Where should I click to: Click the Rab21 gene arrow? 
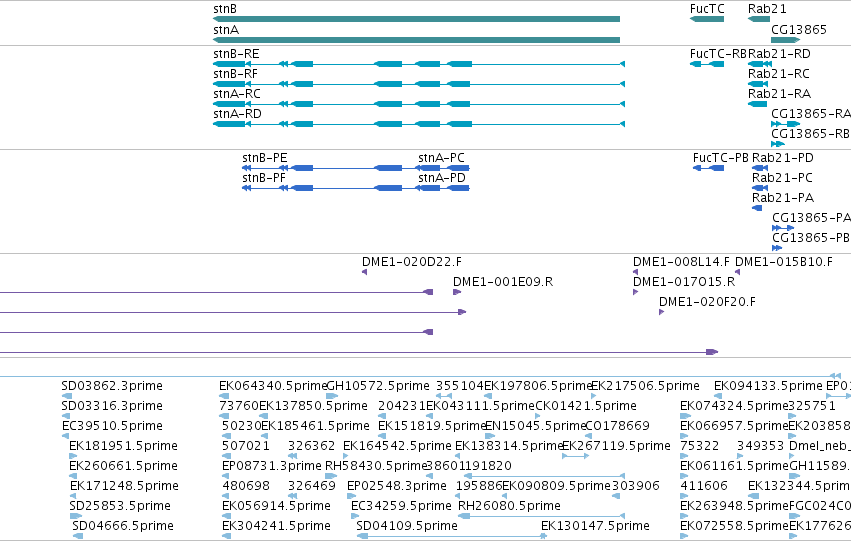[759, 19]
